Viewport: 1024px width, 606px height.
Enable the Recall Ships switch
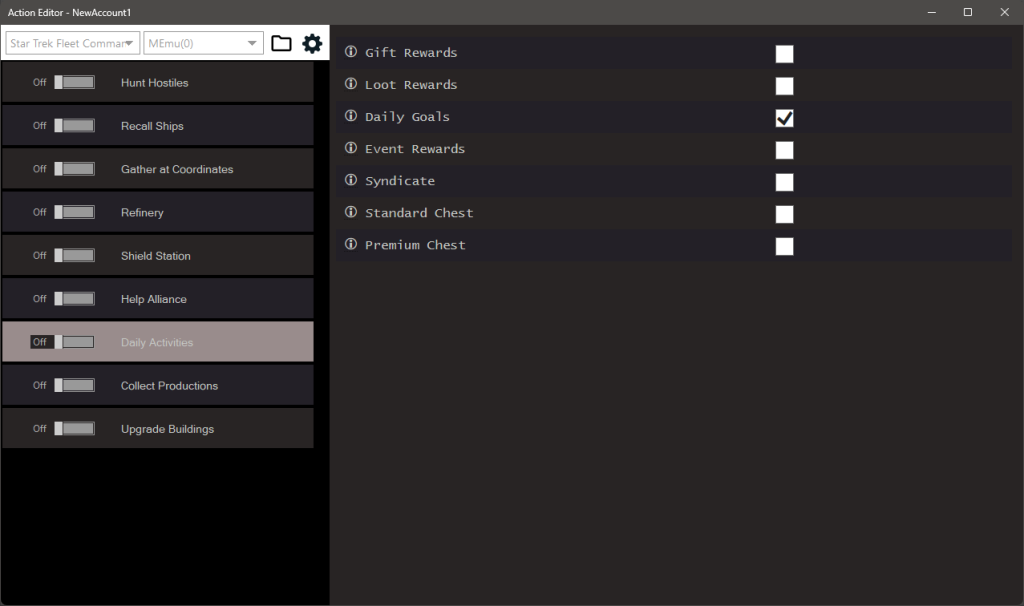[x=74, y=125]
